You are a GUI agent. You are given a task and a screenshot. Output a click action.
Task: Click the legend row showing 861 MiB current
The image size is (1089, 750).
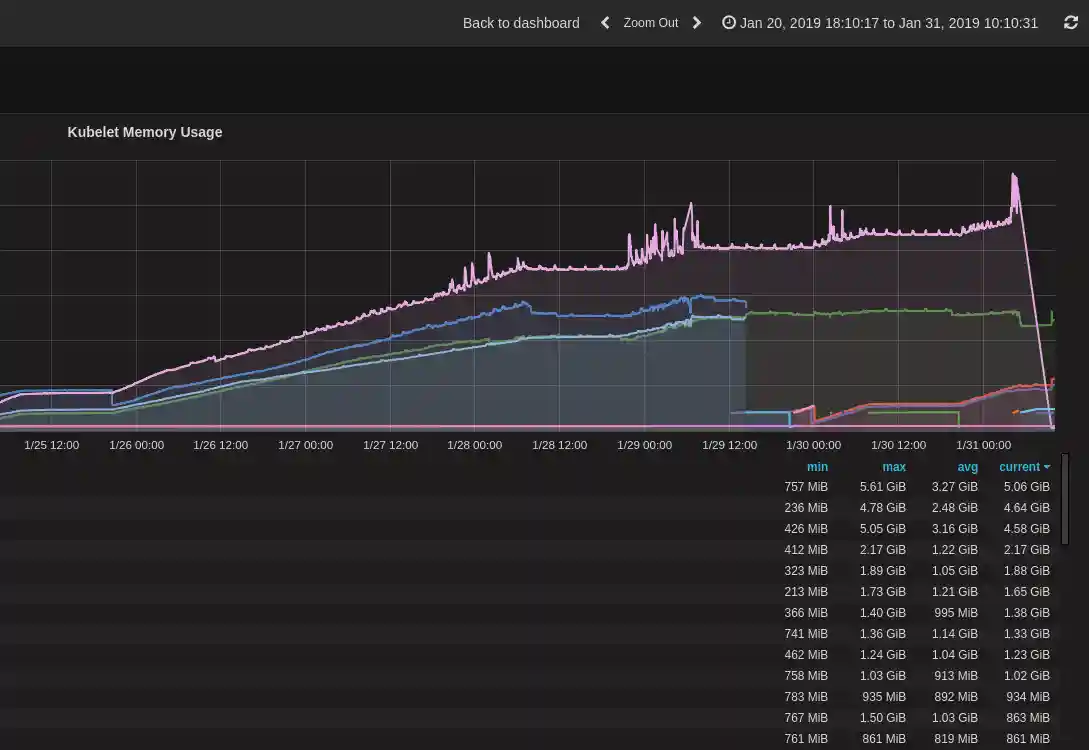1026,739
